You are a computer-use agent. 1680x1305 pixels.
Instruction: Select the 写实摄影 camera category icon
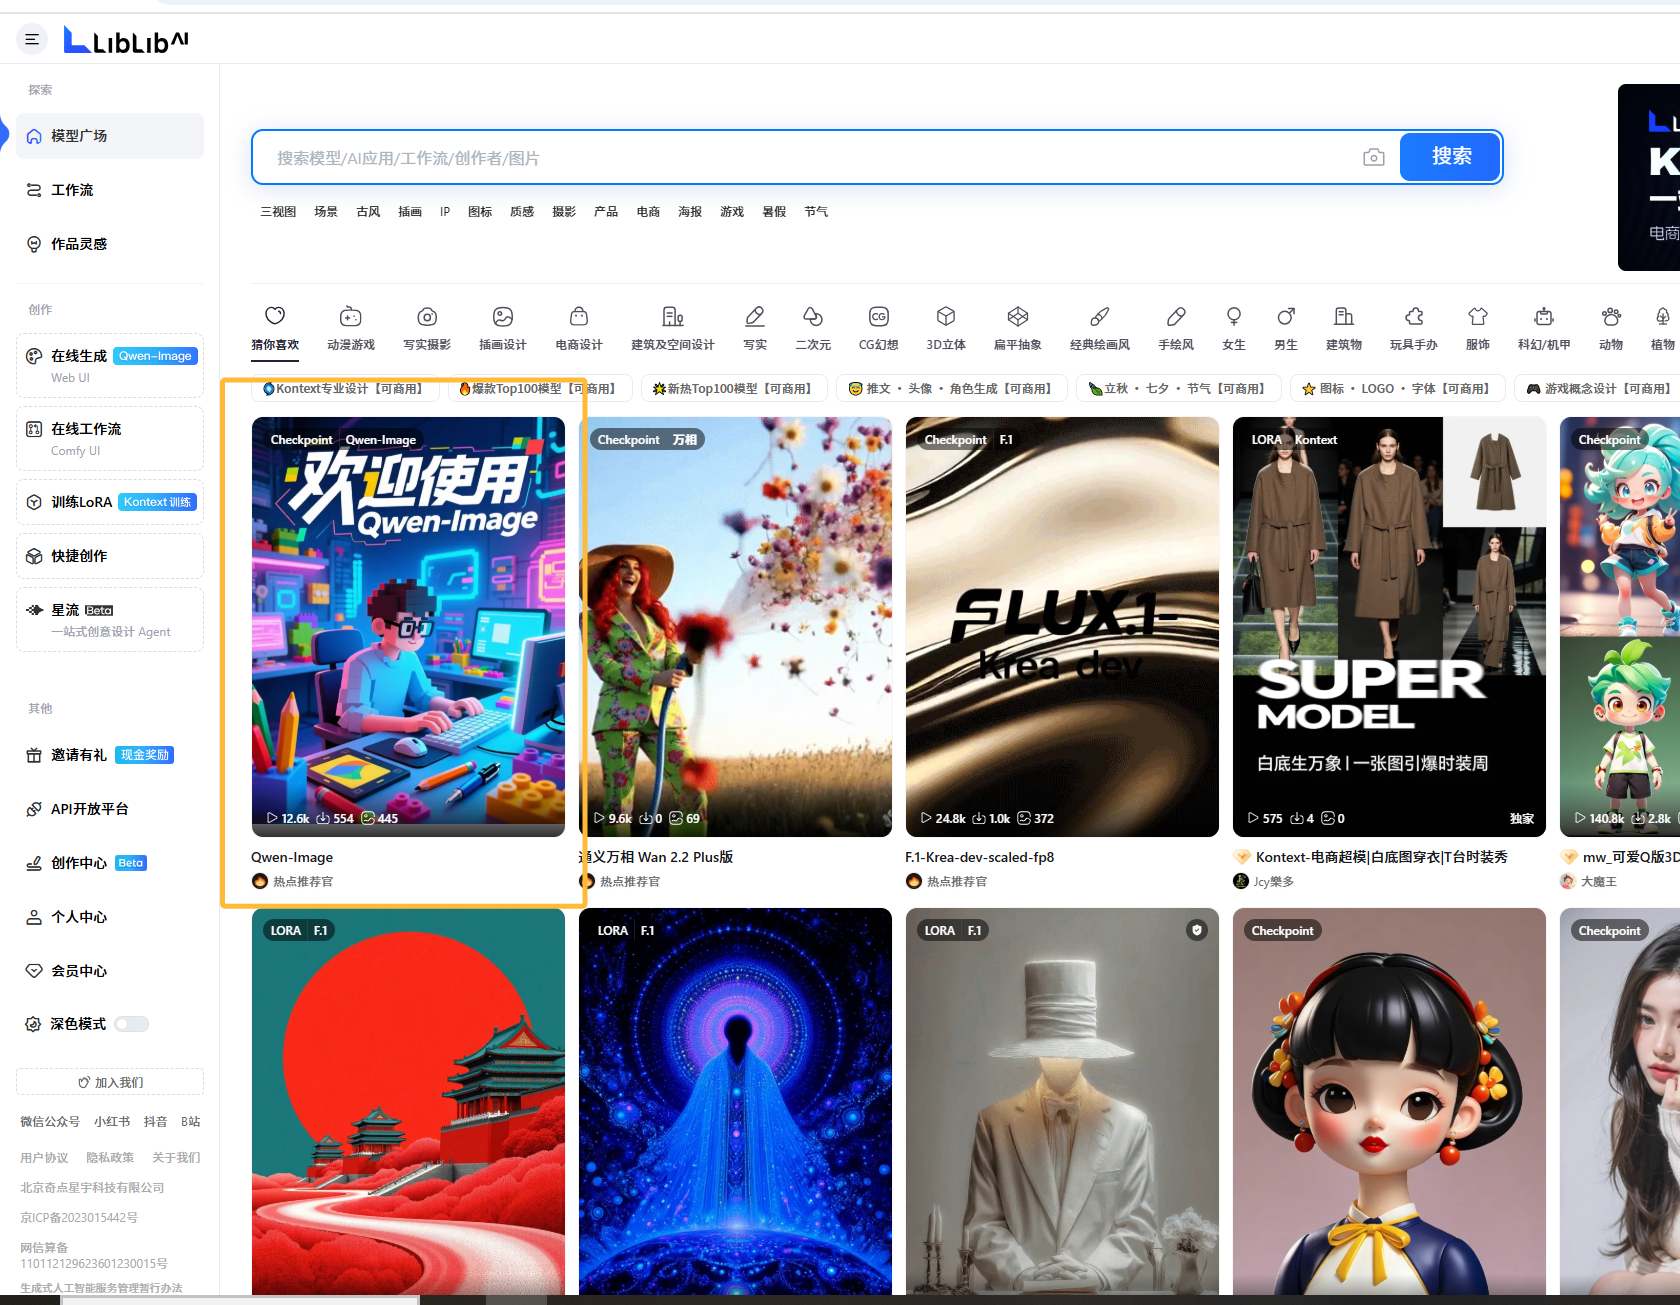pyautogui.click(x=427, y=318)
